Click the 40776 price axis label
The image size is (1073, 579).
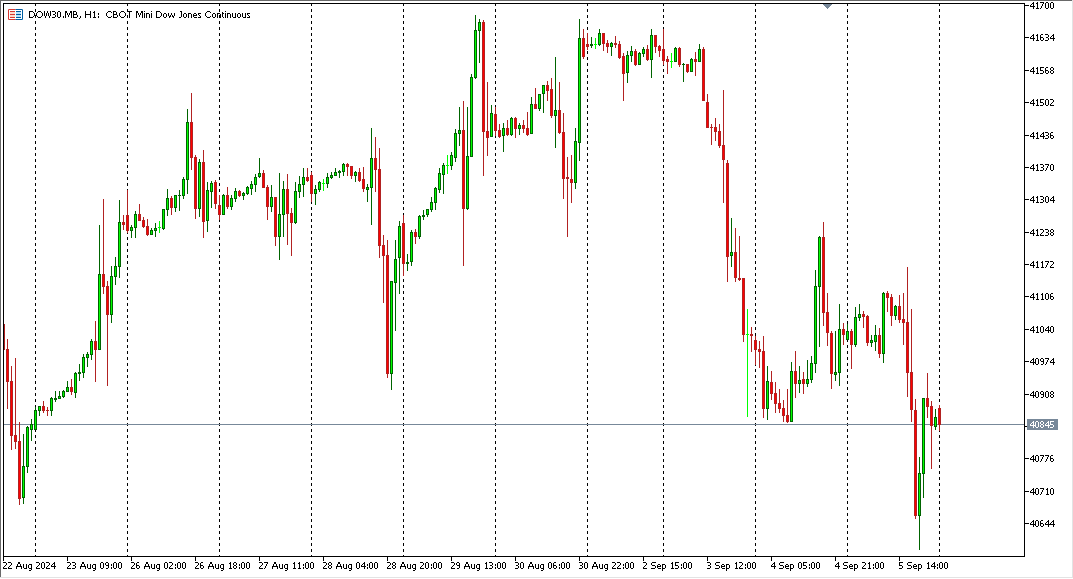tap(1042, 459)
